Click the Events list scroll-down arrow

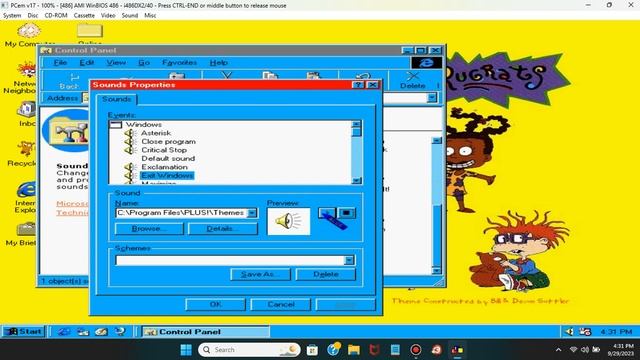[x=356, y=180]
